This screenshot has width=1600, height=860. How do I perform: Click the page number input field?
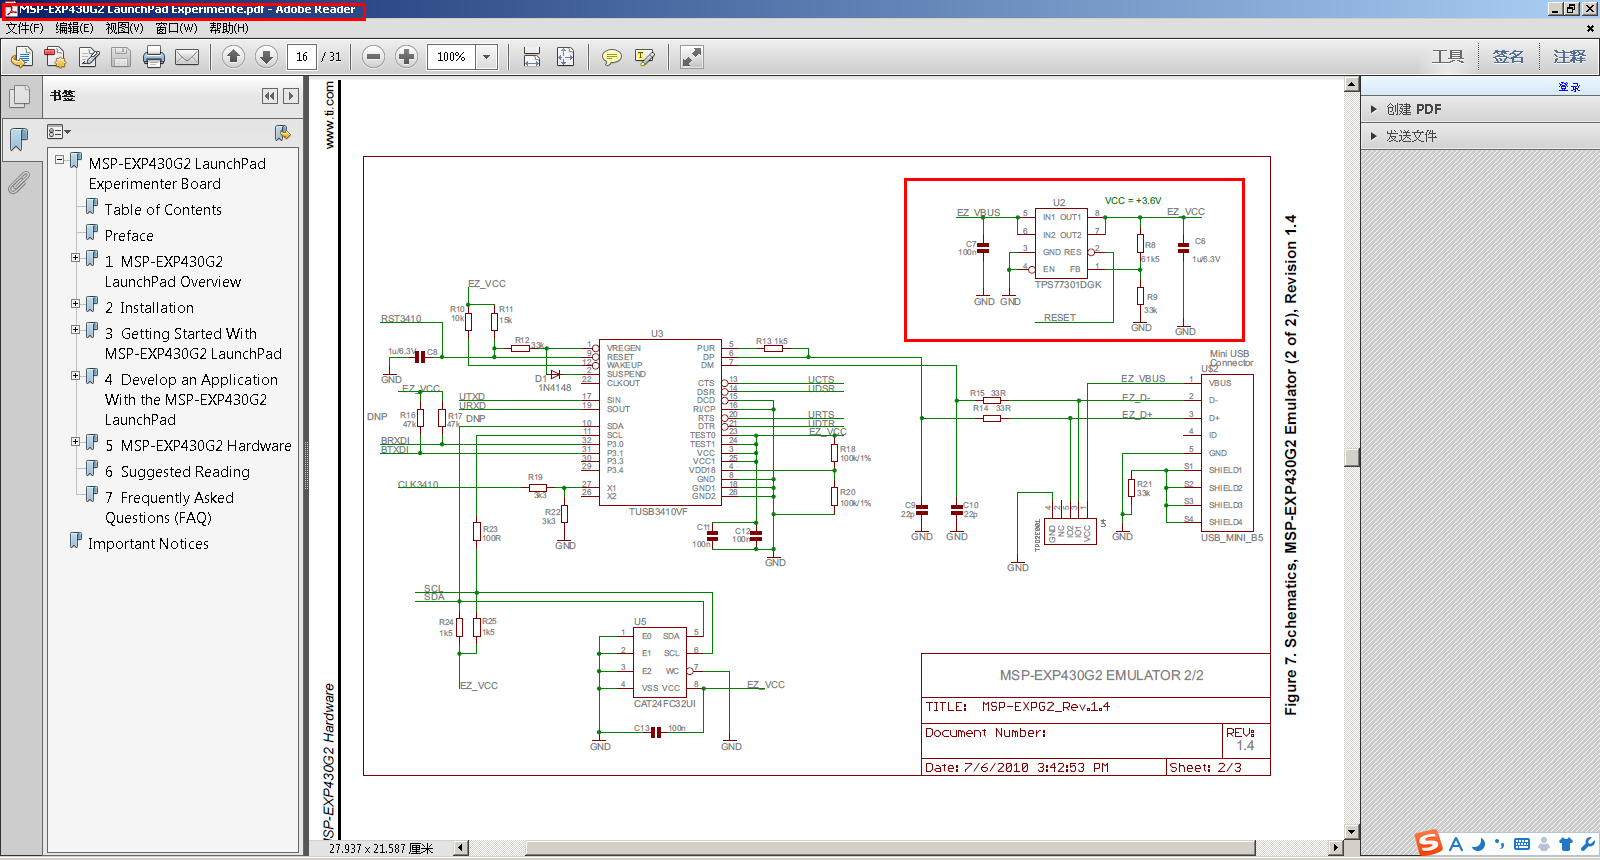coord(302,57)
